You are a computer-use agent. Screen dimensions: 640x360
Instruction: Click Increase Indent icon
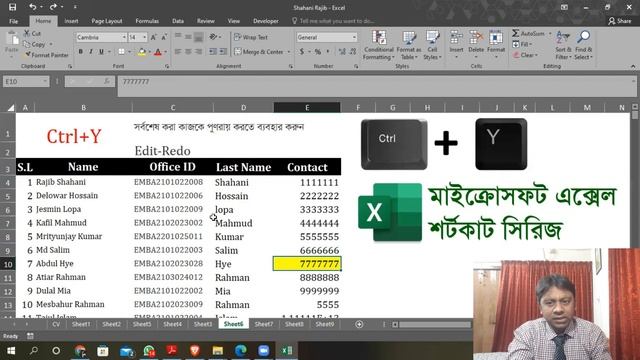click(x=223, y=52)
